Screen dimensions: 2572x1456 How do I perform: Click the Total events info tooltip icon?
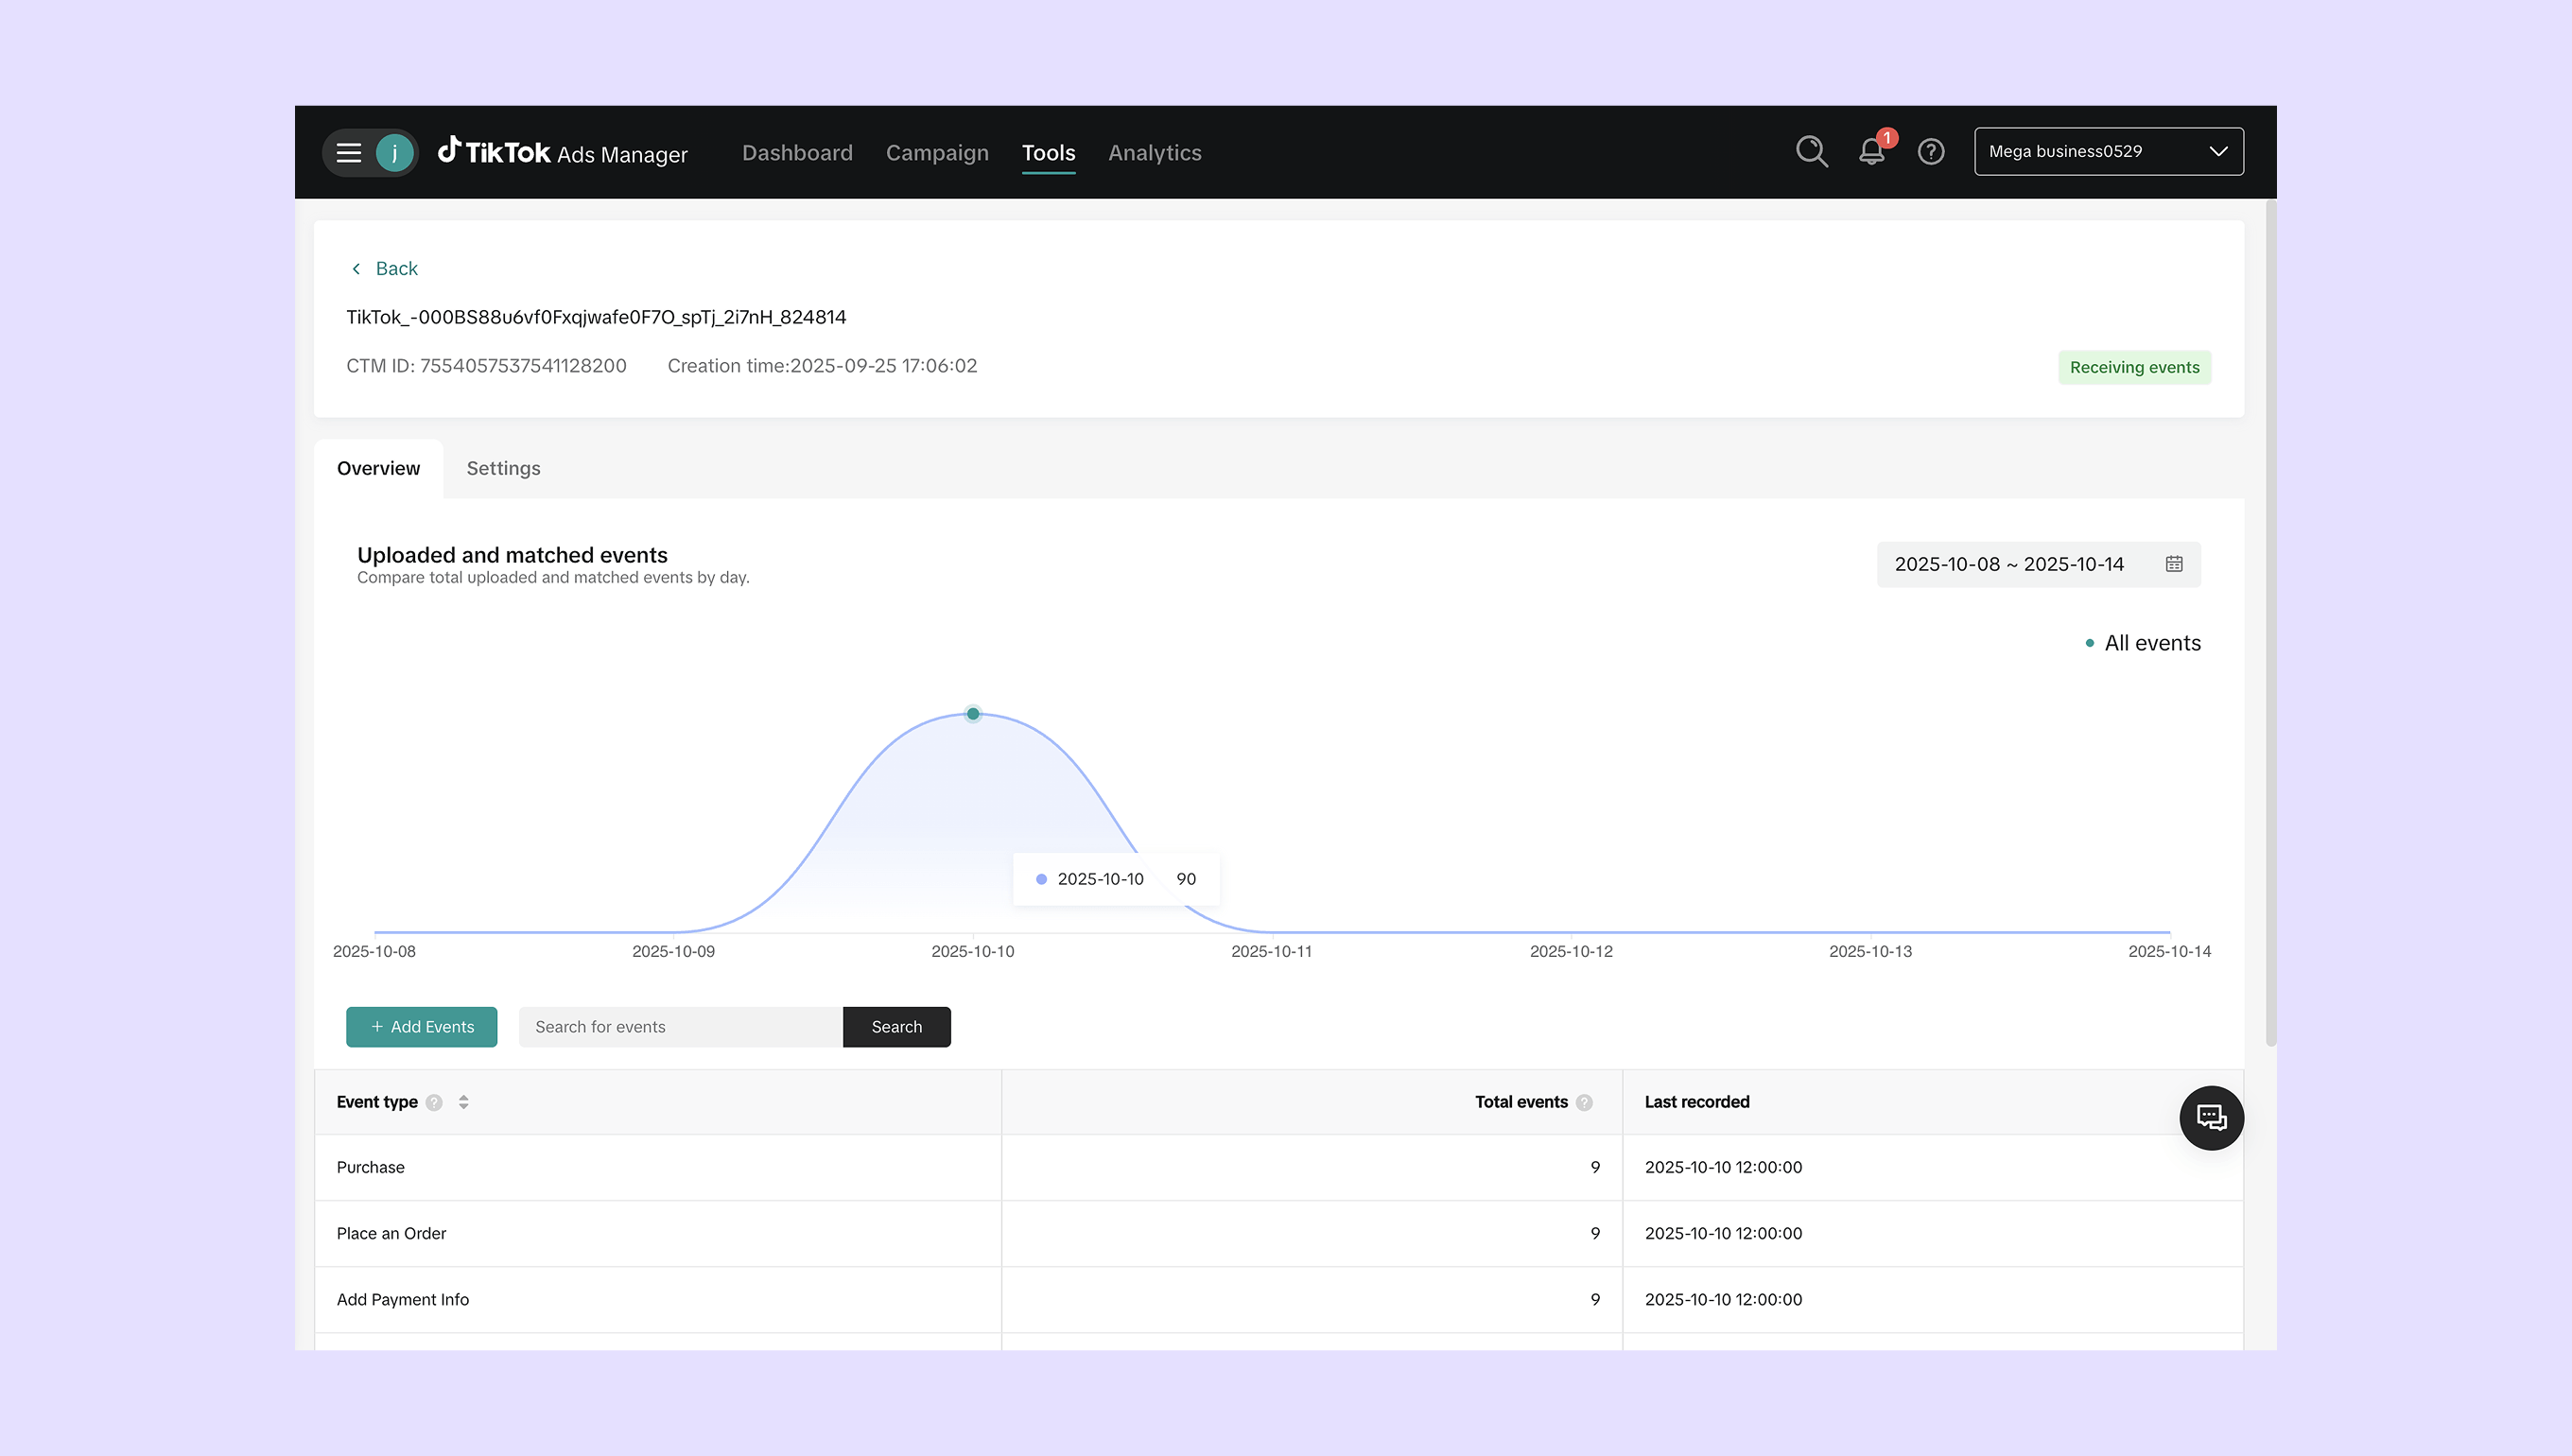click(x=1584, y=1102)
